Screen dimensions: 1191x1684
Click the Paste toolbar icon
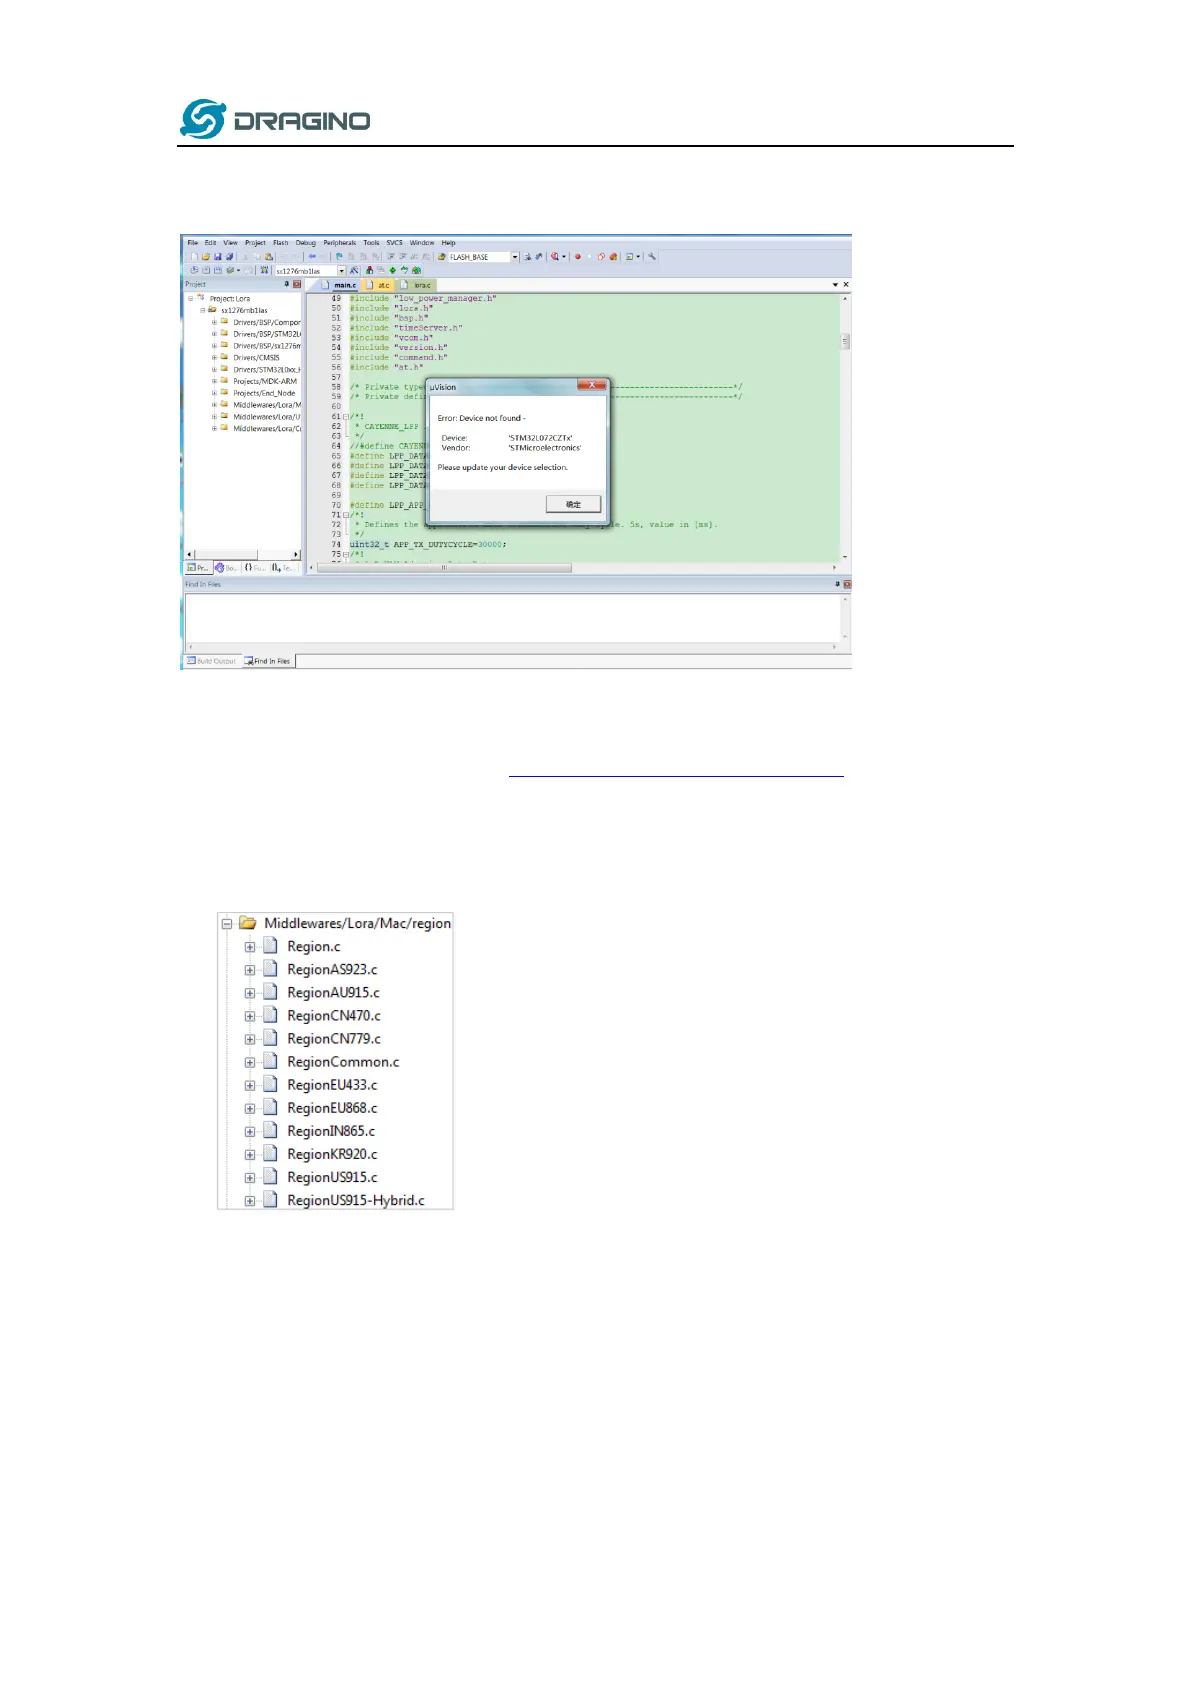pyautogui.click(x=269, y=257)
